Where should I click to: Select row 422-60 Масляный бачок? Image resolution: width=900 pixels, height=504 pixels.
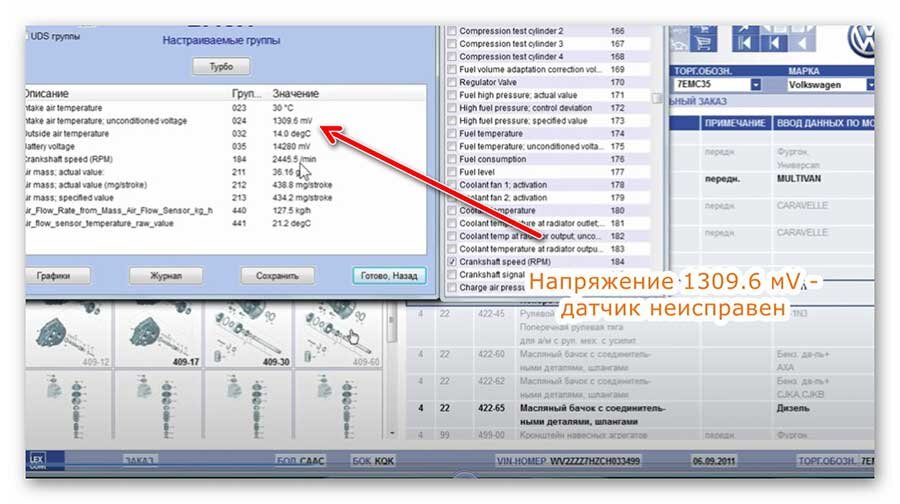[640, 360]
